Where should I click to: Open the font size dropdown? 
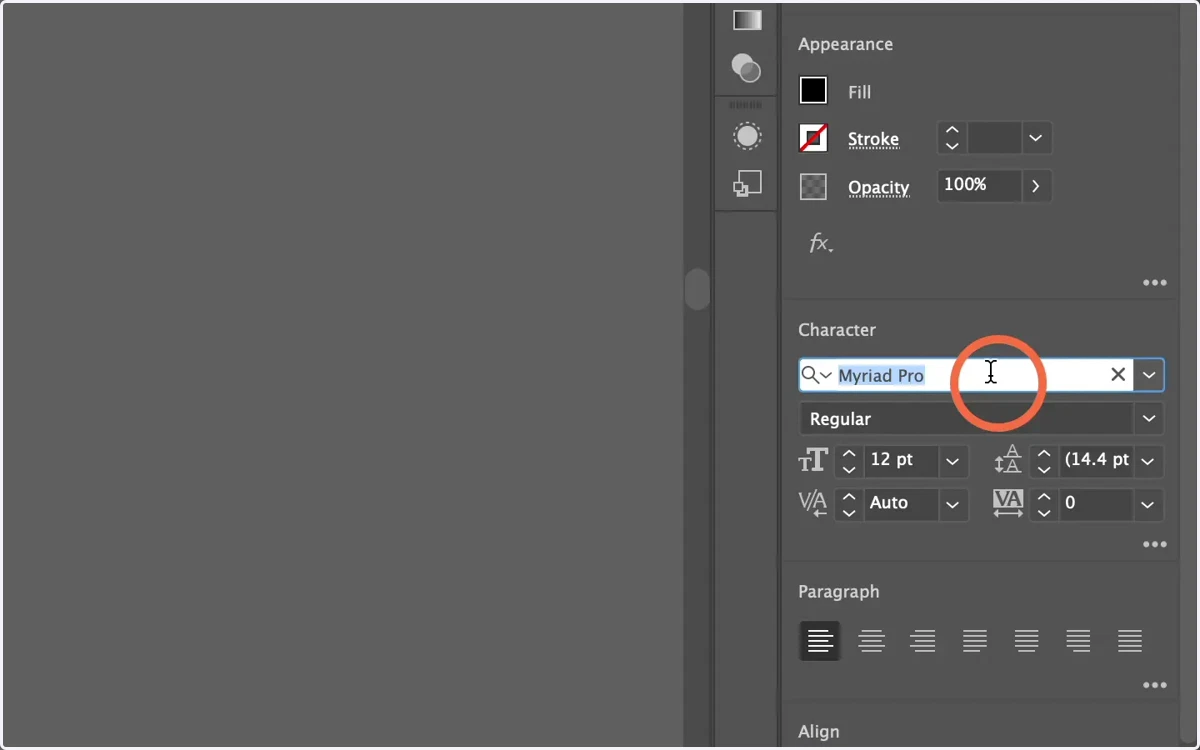(x=953, y=461)
